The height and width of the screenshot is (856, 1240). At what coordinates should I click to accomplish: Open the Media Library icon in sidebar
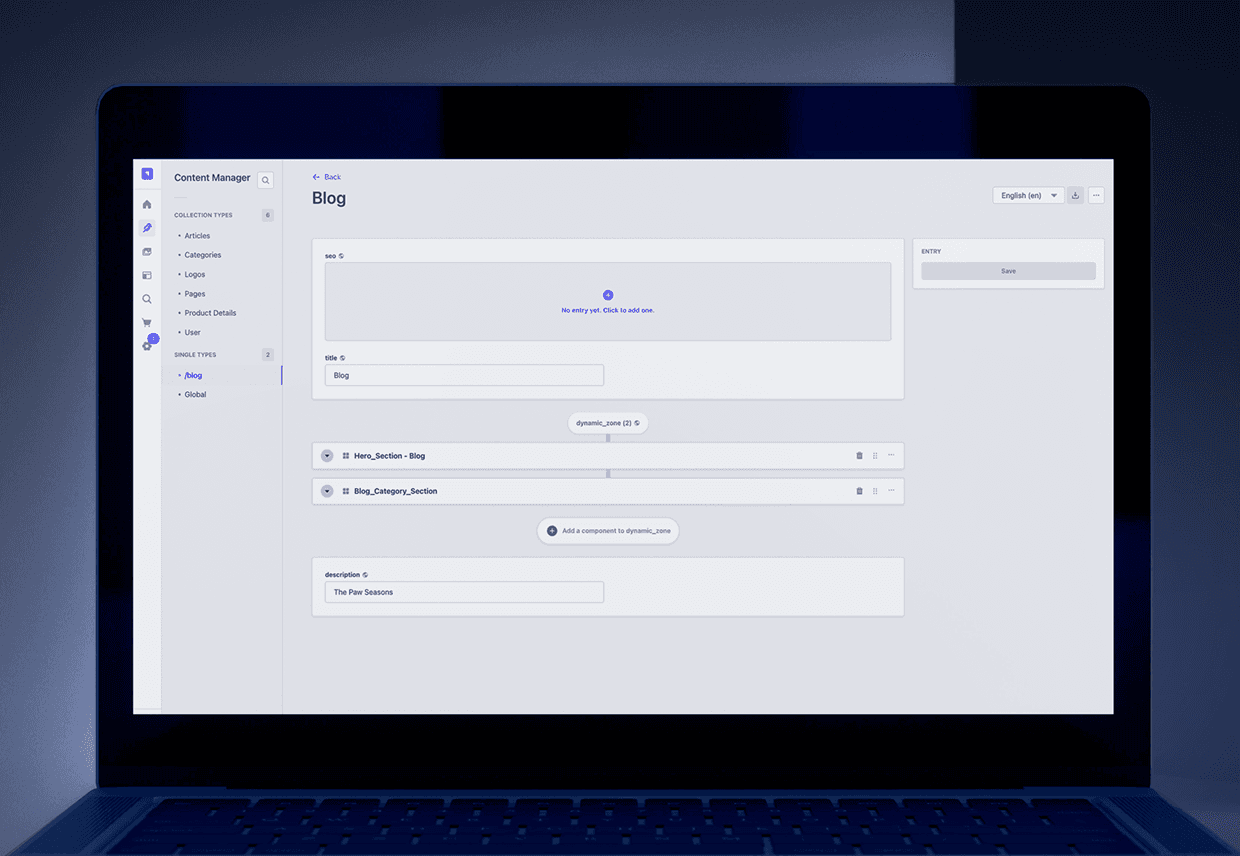pyautogui.click(x=147, y=252)
